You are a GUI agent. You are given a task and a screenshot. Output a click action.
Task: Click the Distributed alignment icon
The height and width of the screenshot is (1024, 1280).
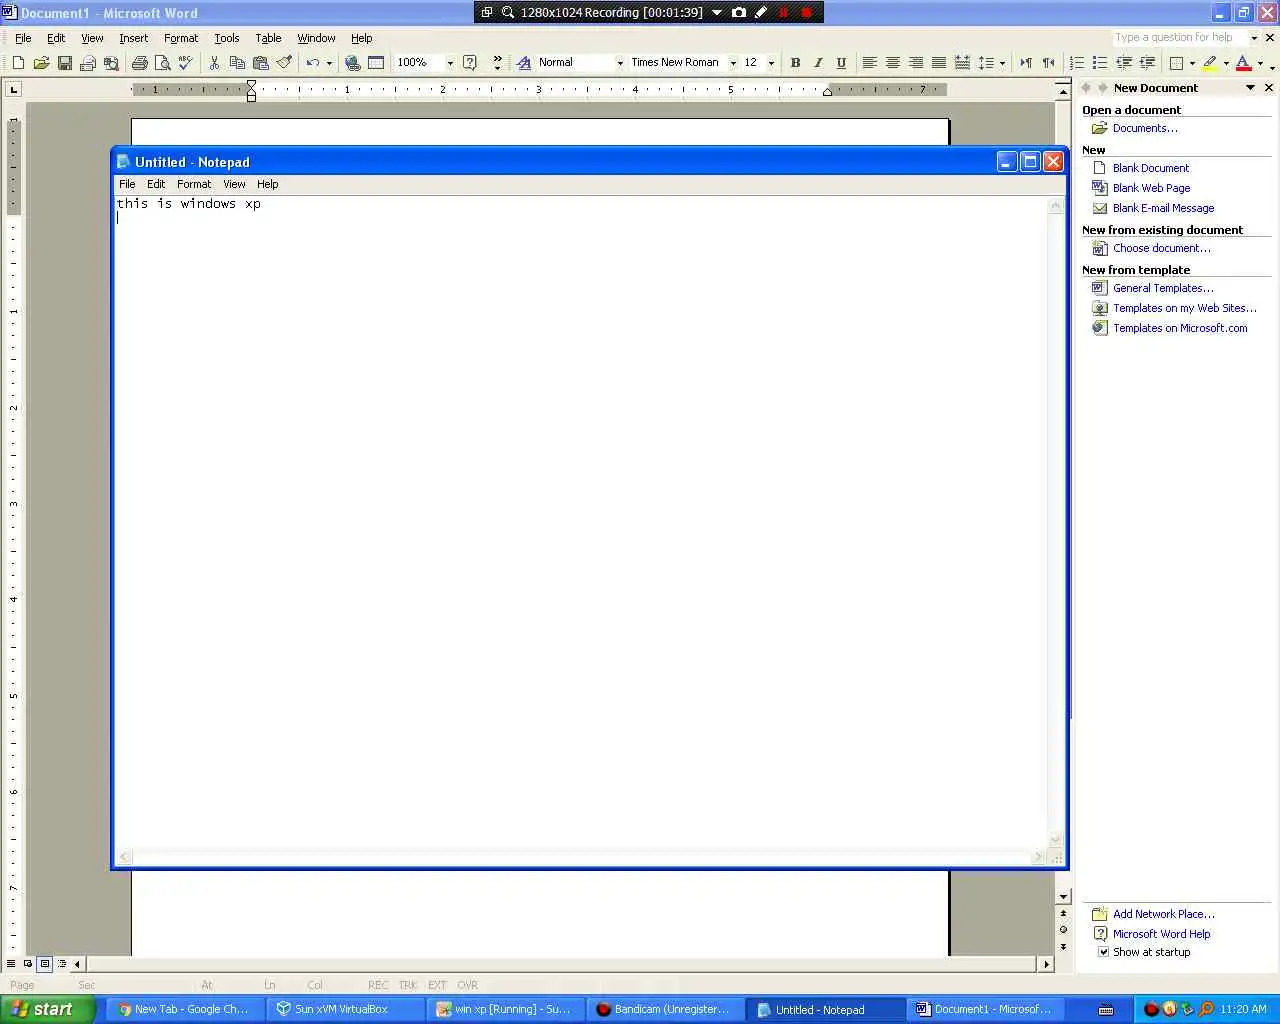click(x=962, y=62)
